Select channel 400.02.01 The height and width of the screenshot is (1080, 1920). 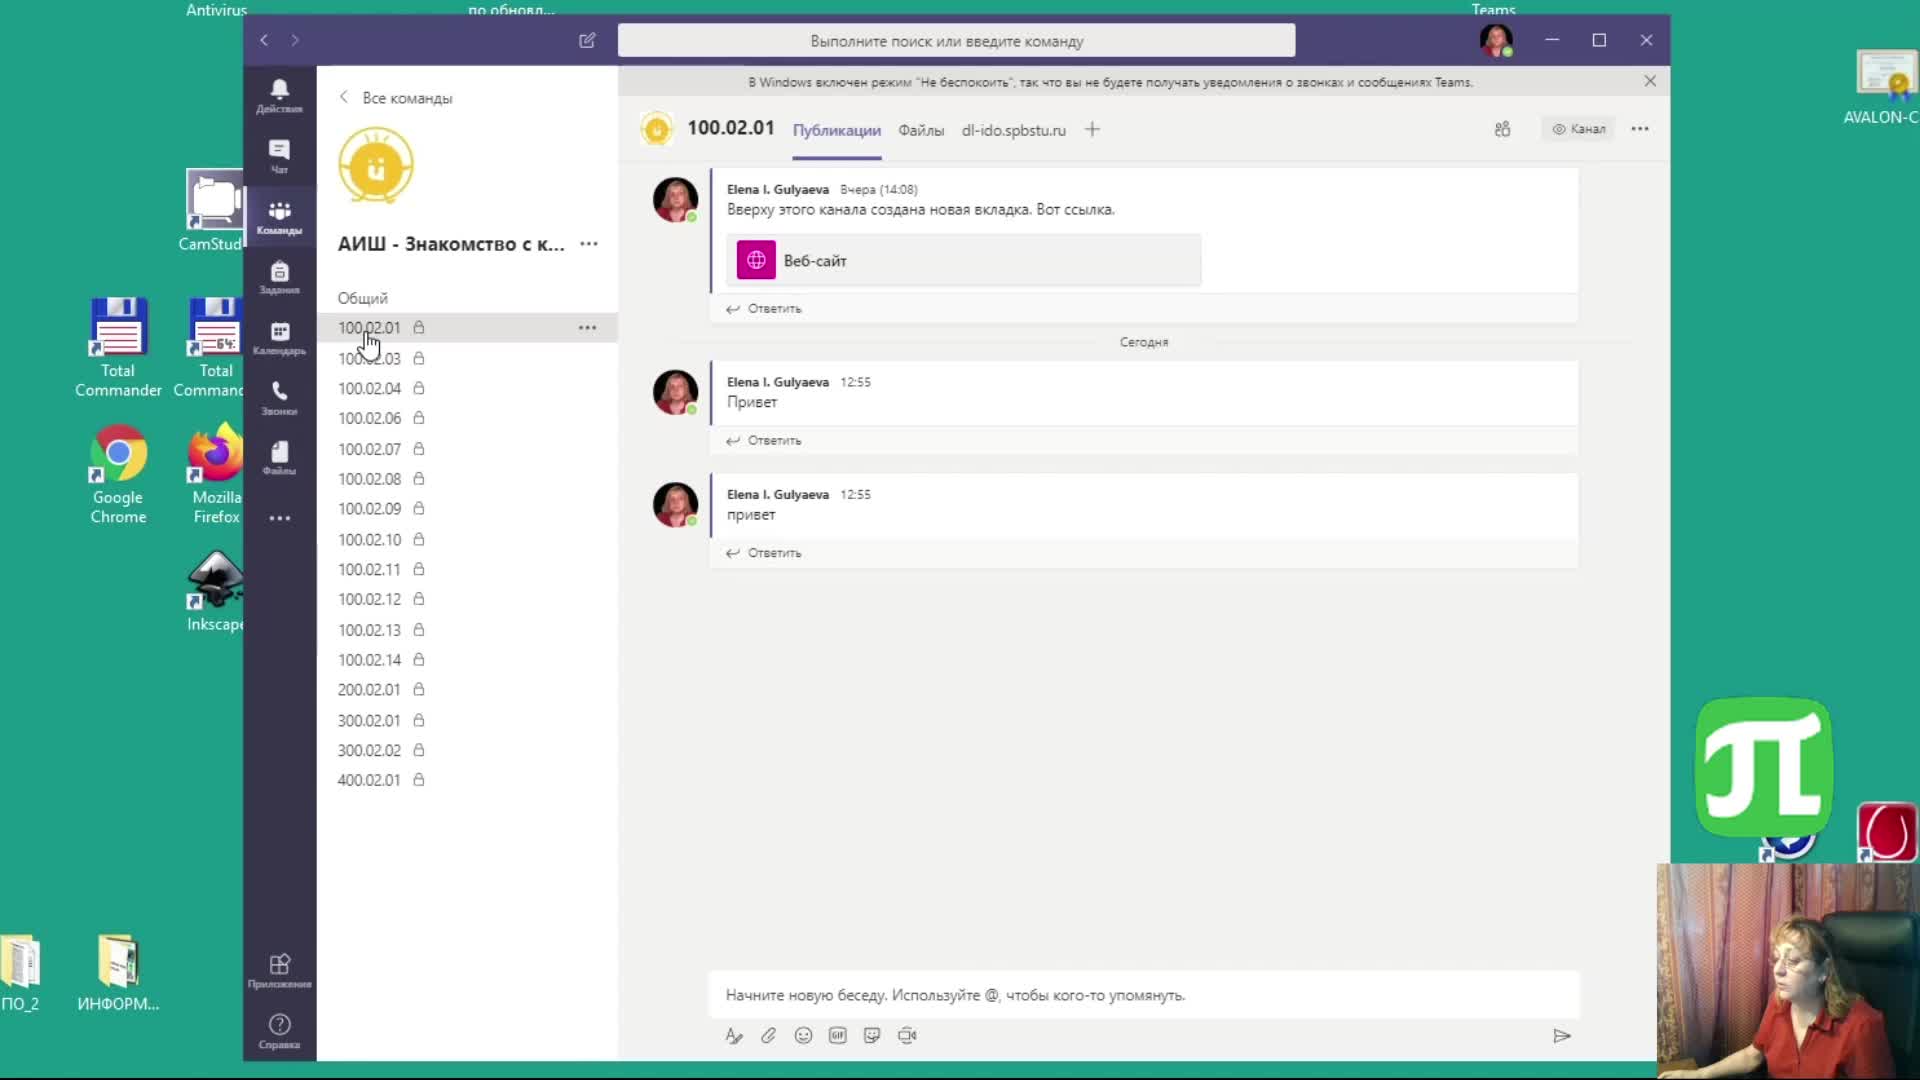pos(467,781)
